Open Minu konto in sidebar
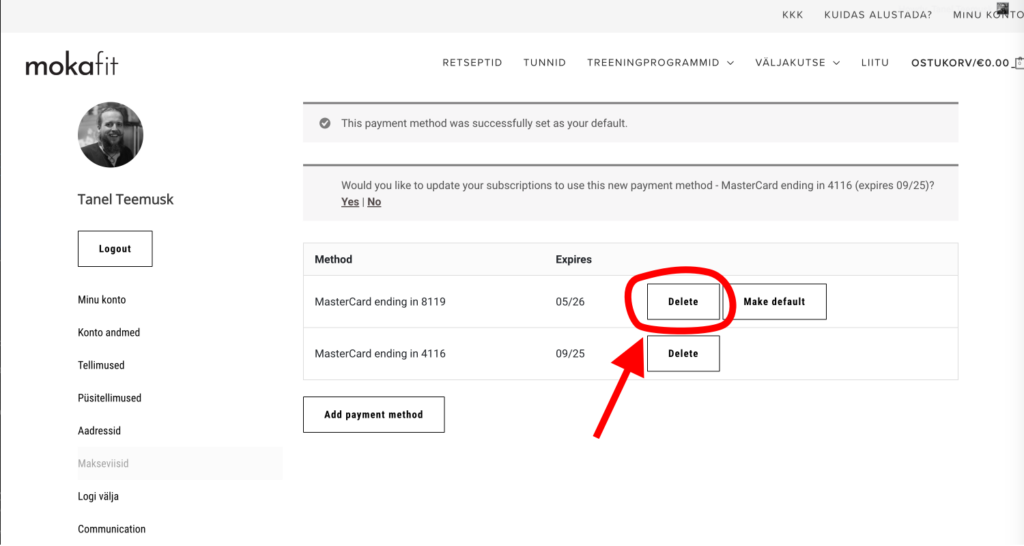1024x546 pixels. tap(102, 300)
